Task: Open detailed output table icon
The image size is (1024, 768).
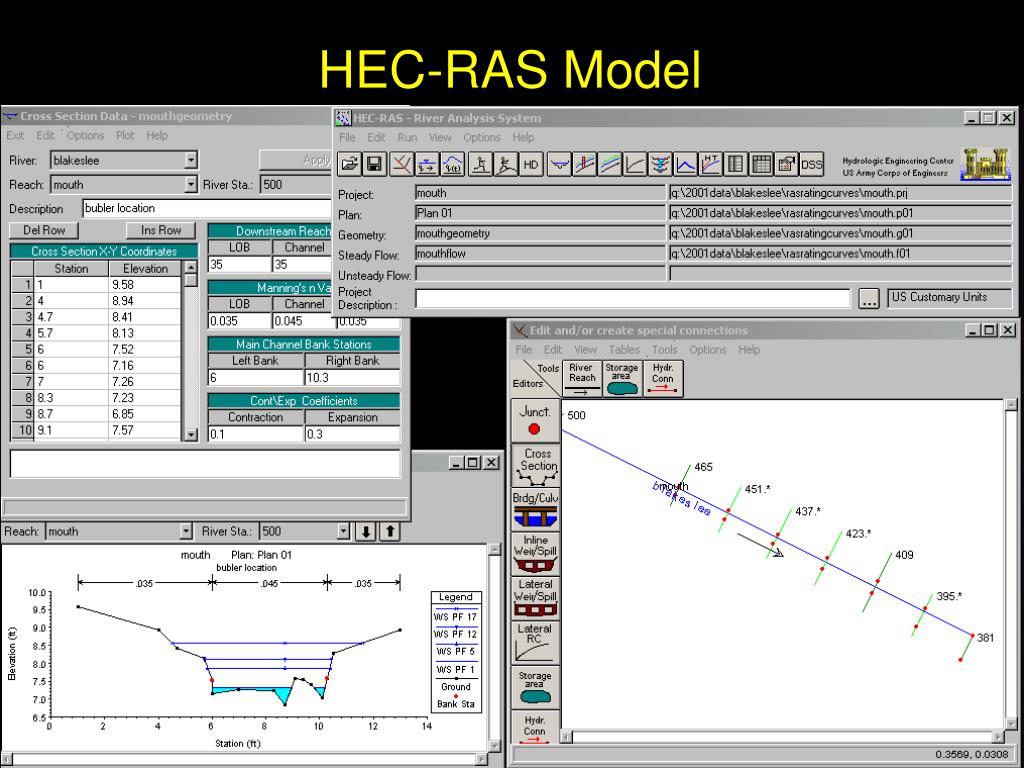Action: (x=736, y=165)
